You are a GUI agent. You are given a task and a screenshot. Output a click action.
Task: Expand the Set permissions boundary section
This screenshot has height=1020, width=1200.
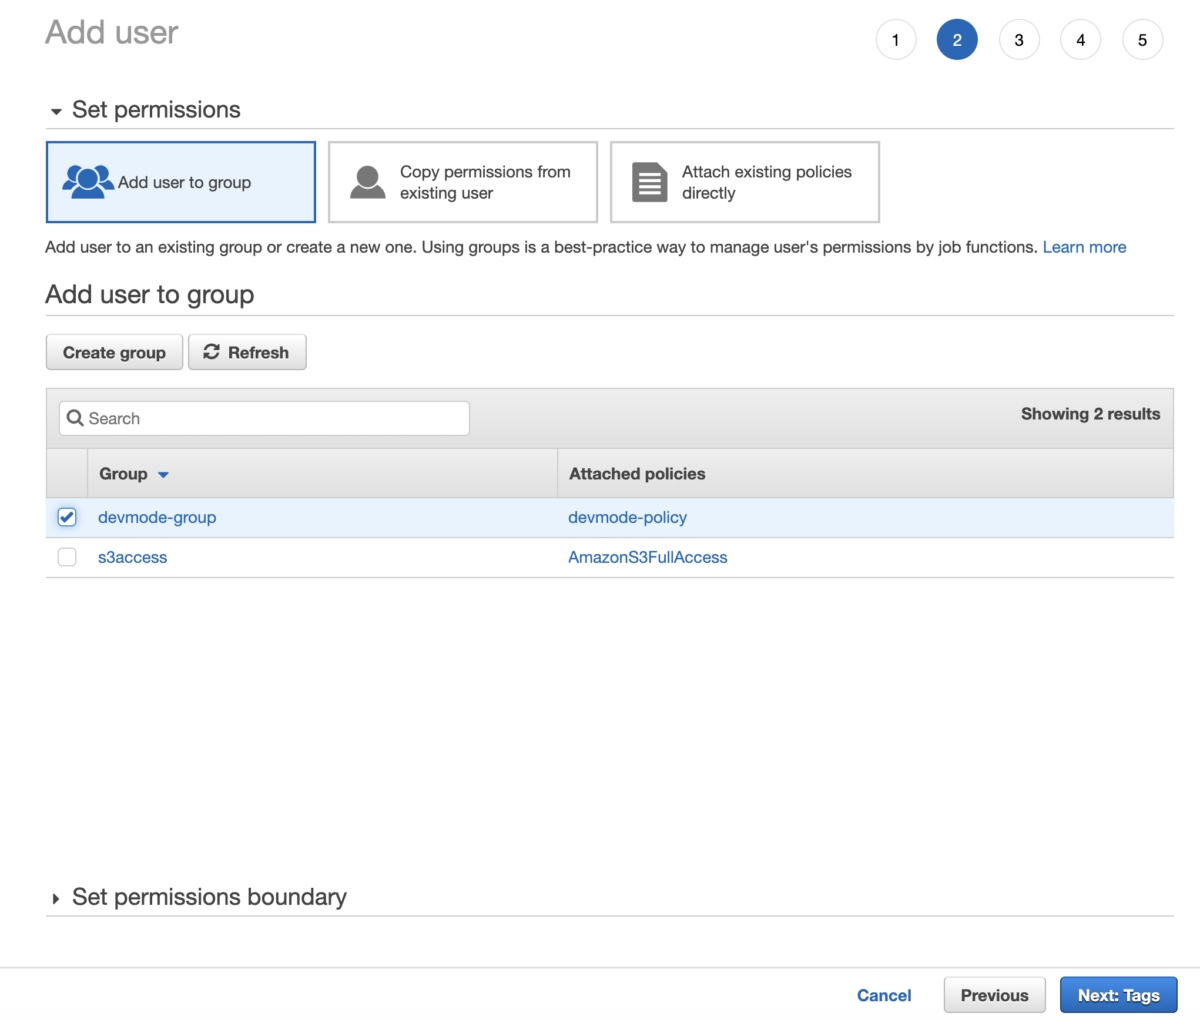point(58,897)
